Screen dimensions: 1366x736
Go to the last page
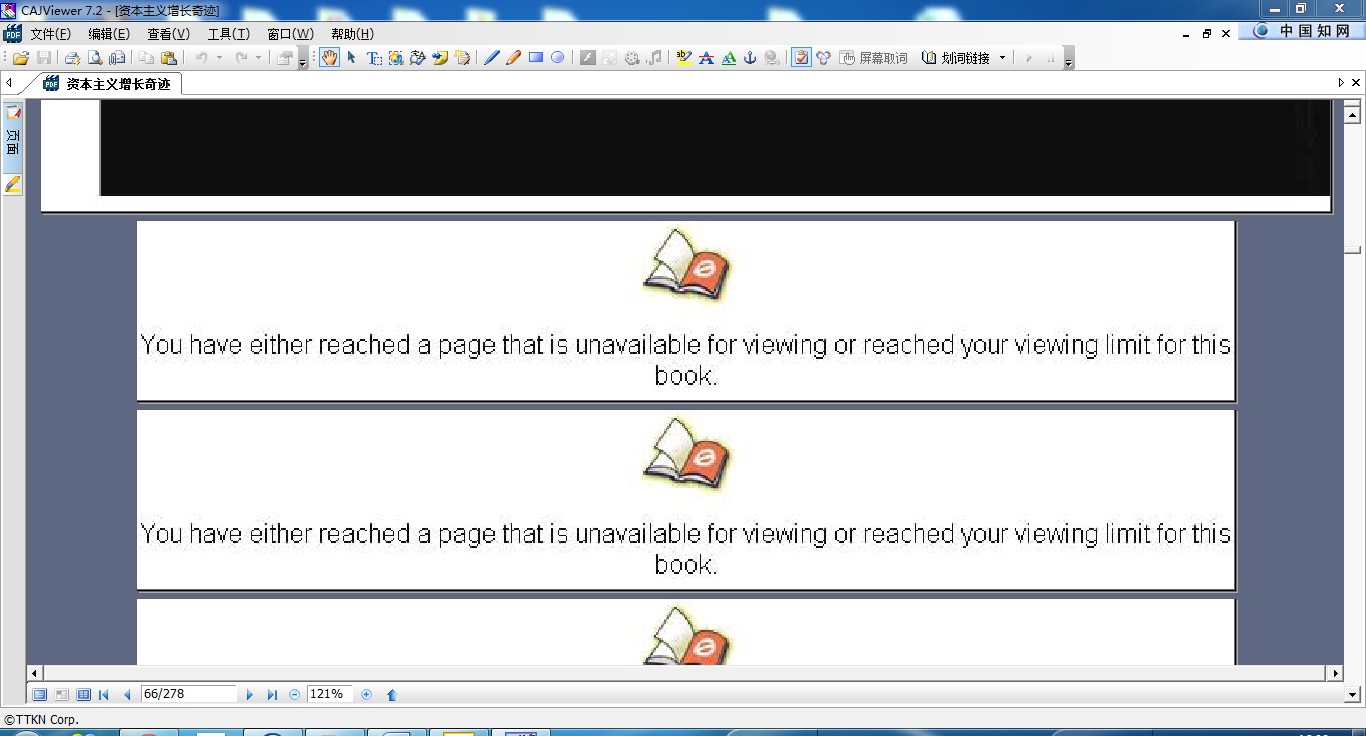272,694
